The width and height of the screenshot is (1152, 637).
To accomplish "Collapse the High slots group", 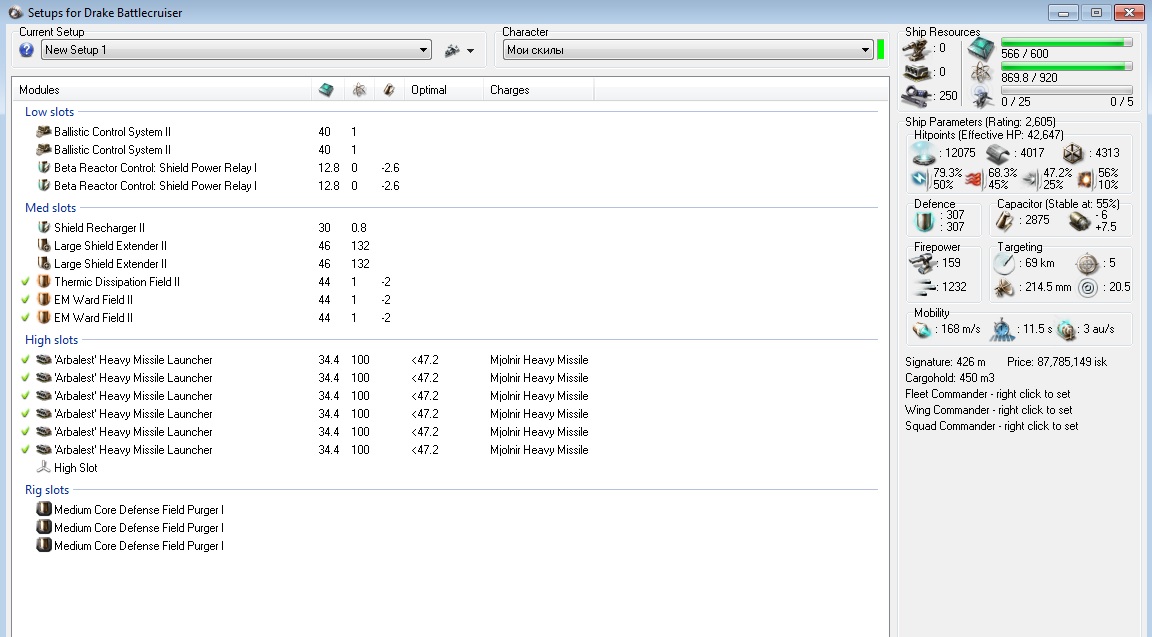I will 51,340.
